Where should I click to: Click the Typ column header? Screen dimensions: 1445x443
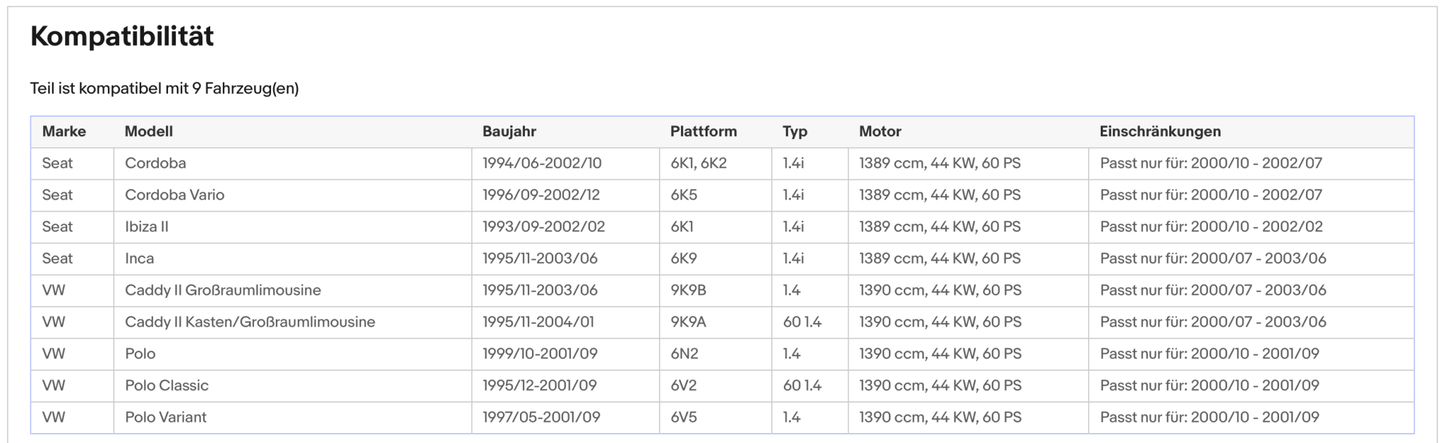tap(795, 132)
